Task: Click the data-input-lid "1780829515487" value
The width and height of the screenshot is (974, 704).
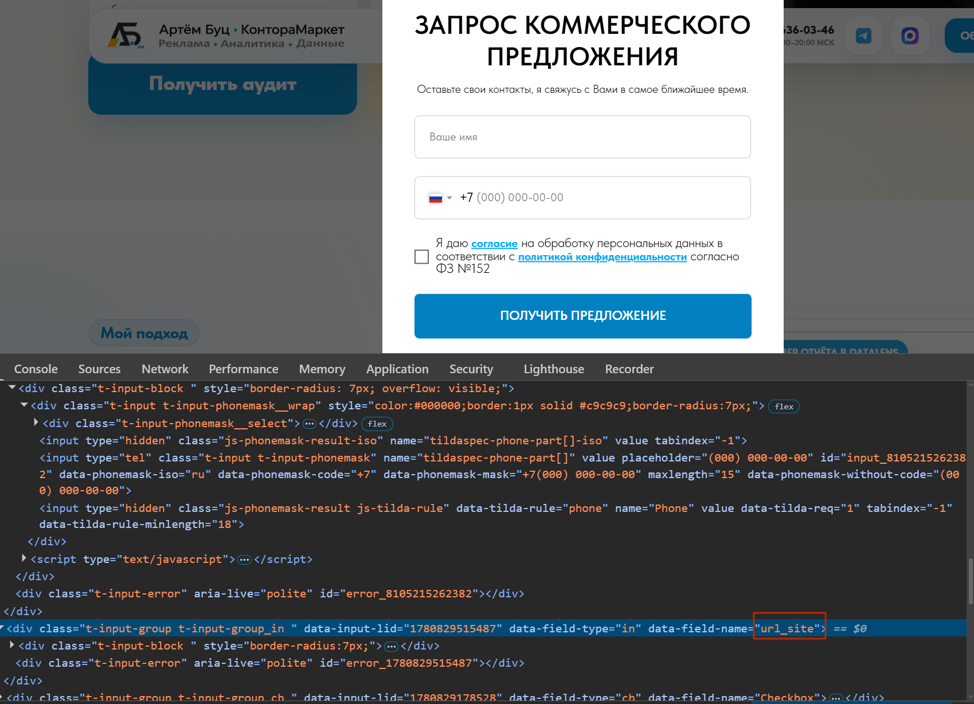Action: point(454,628)
